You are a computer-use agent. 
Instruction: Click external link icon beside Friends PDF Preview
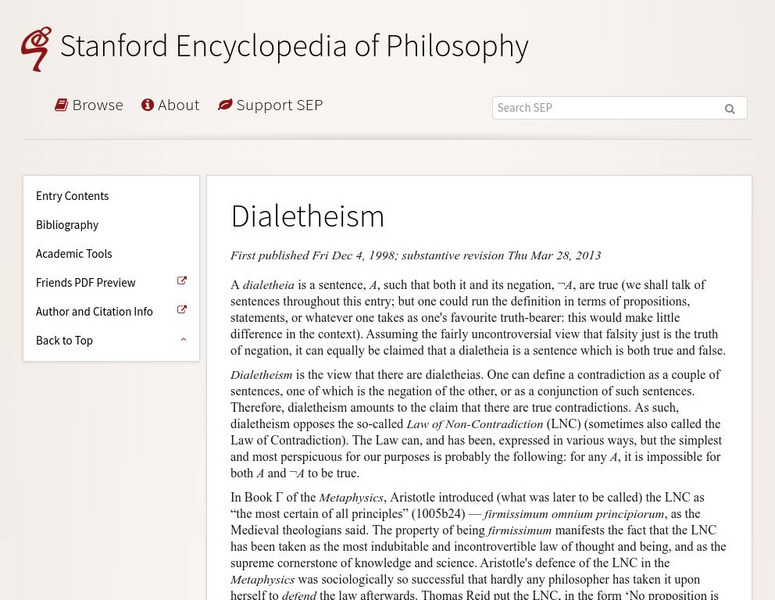tap(182, 281)
